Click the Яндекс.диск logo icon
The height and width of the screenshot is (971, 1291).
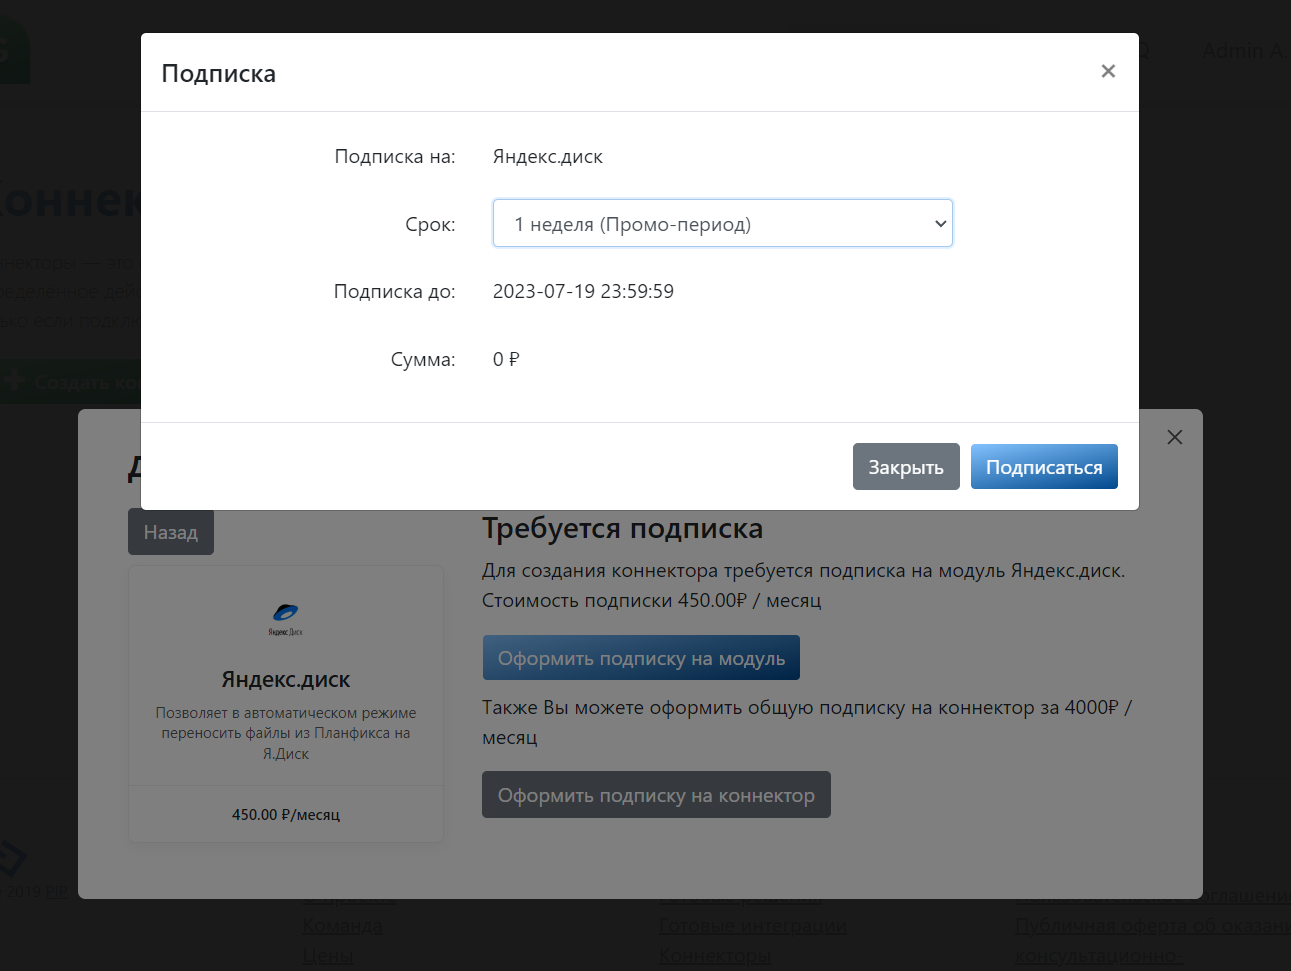pyautogui.click(x=285, y=619)
